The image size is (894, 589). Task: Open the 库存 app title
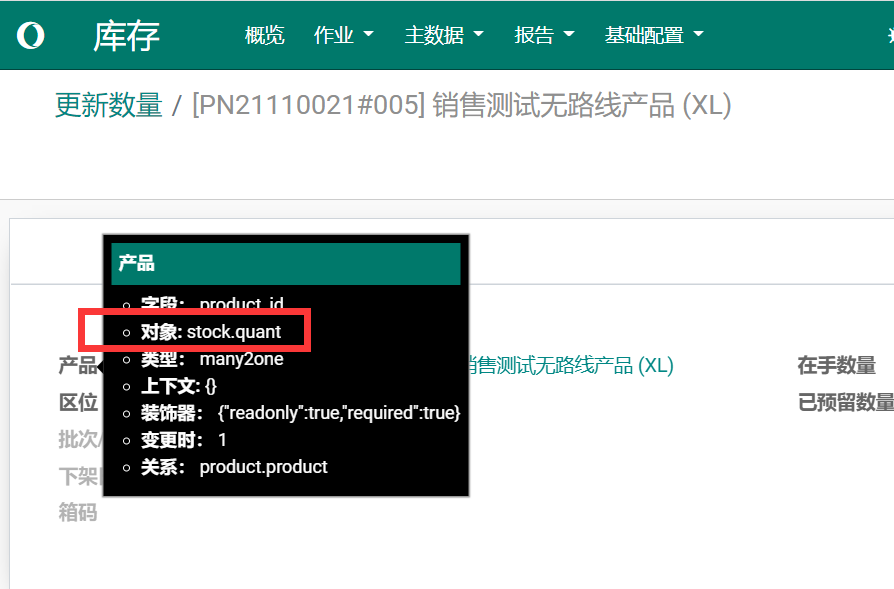point(126,35)
